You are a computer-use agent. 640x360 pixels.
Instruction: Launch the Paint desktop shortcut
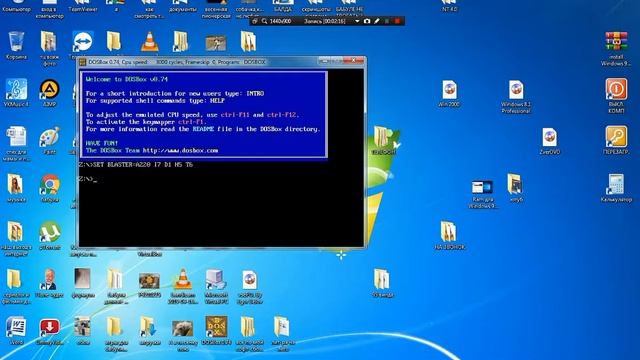point(50,137)
